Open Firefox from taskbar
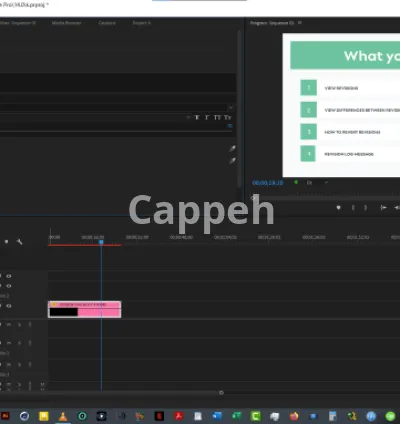Viewport: 400px width, 424px height. pos(294,416)
